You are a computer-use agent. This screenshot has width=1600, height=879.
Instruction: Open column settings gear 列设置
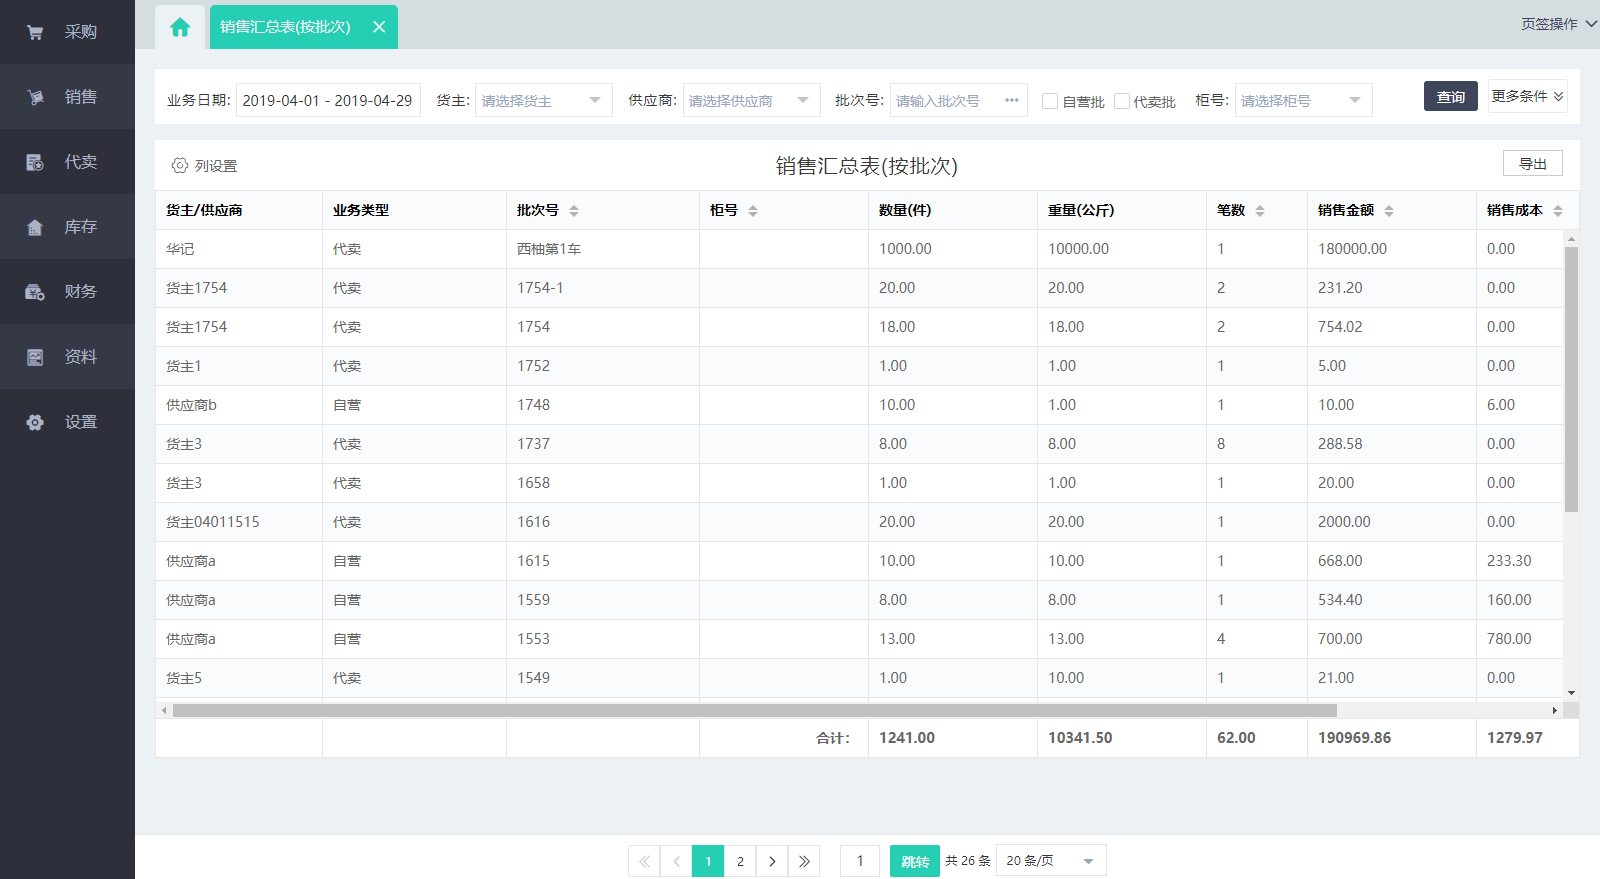(x=180, y=165)
